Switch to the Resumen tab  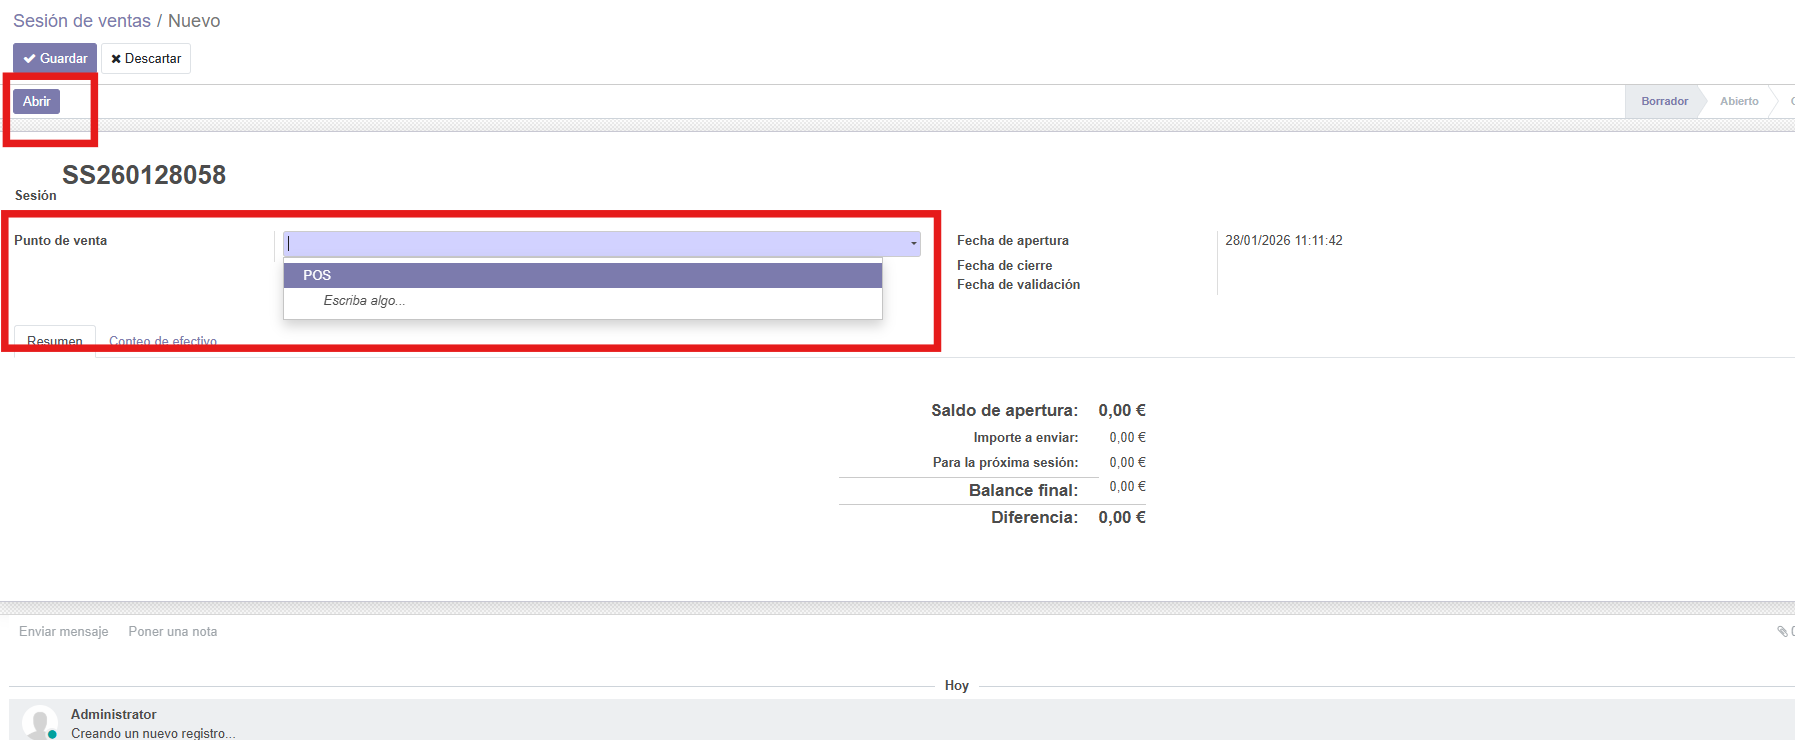pos(55,341)
